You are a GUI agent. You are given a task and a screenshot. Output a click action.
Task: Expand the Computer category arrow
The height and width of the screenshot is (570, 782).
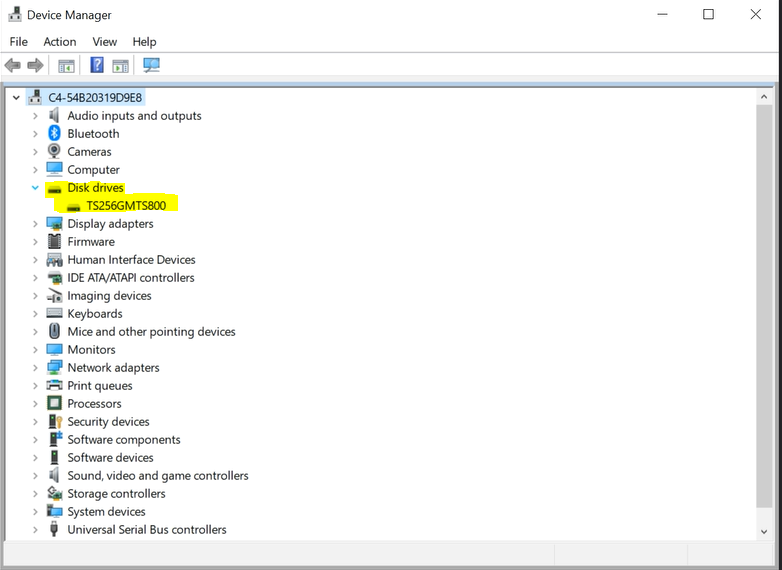tap(35, 170)
